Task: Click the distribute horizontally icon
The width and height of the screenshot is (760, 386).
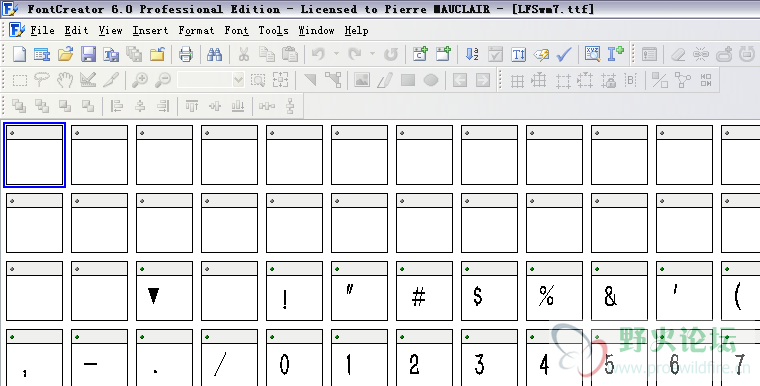Action: tap(267, 106)
